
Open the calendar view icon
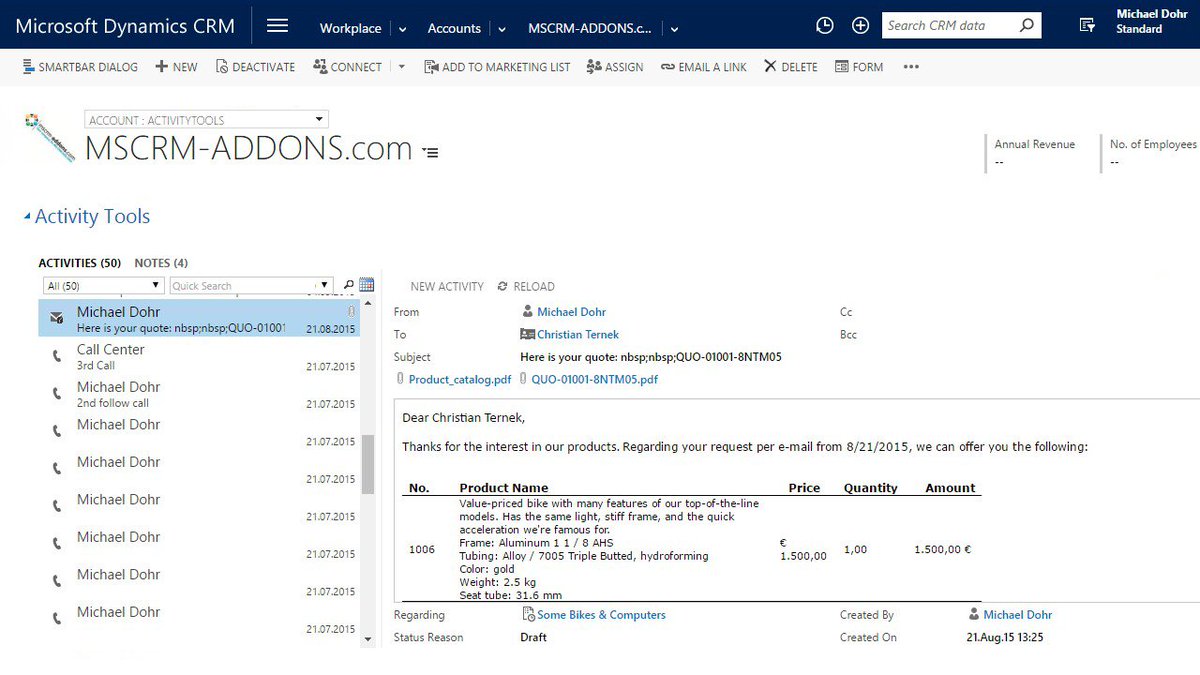tap(367, 285)
